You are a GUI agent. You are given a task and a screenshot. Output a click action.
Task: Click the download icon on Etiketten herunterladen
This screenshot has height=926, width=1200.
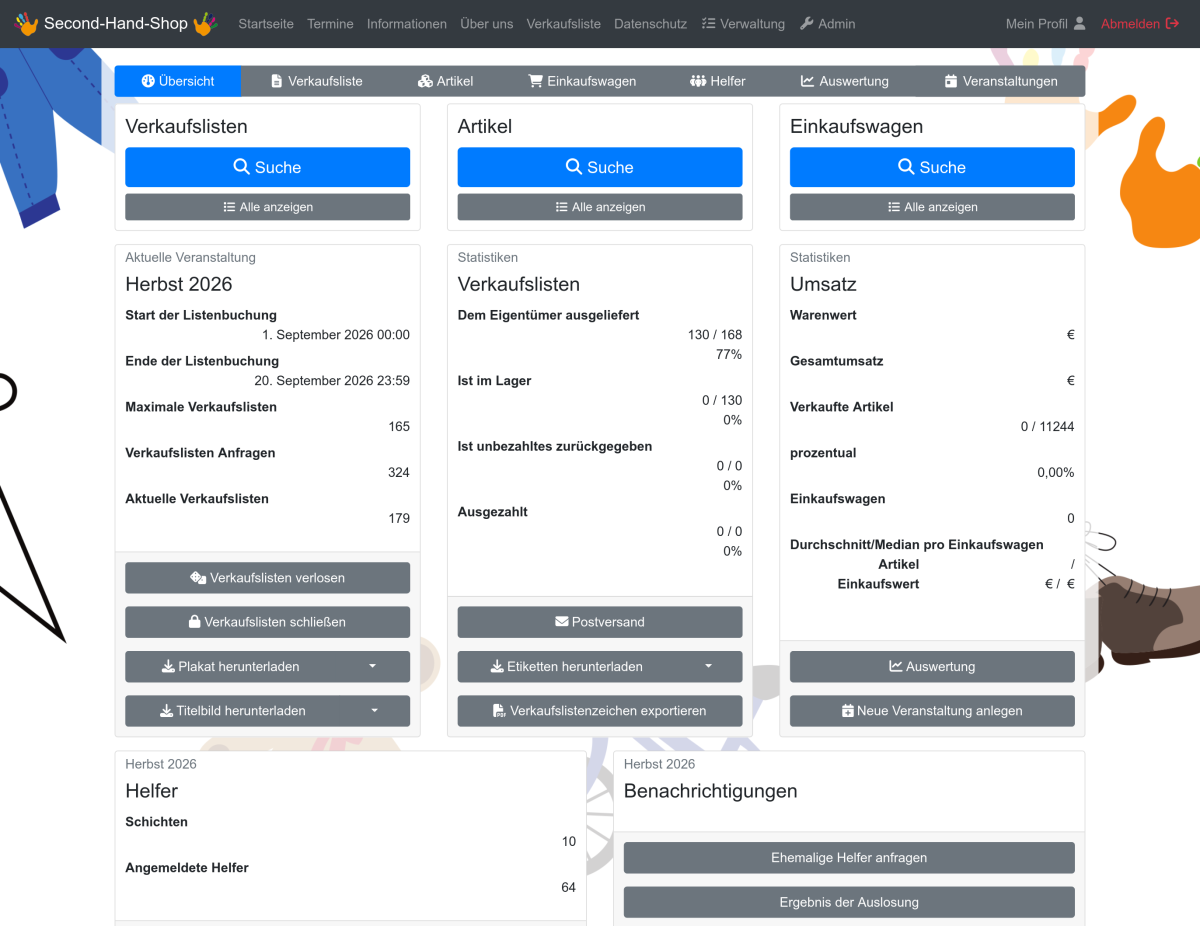[x=497, y=666]
